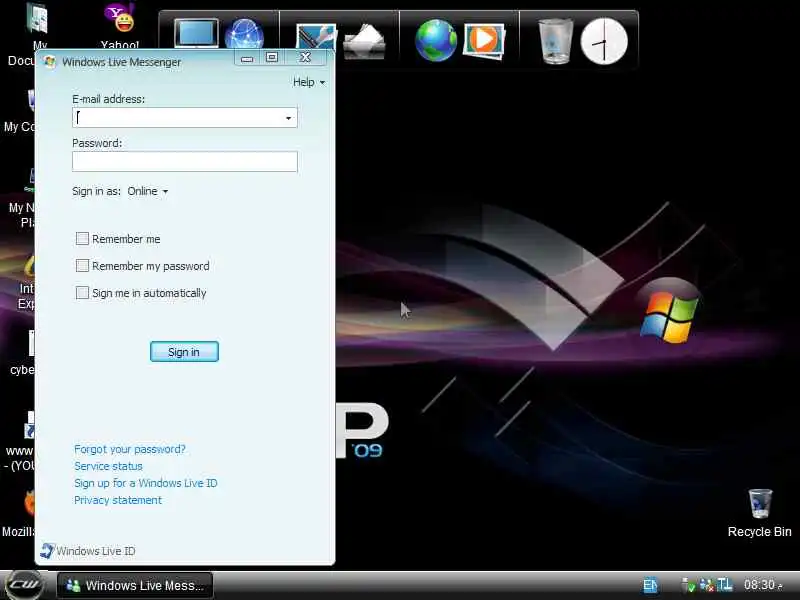Open the Recycle Bin desktop icon
800x600 pixels.
click(759, 513)
